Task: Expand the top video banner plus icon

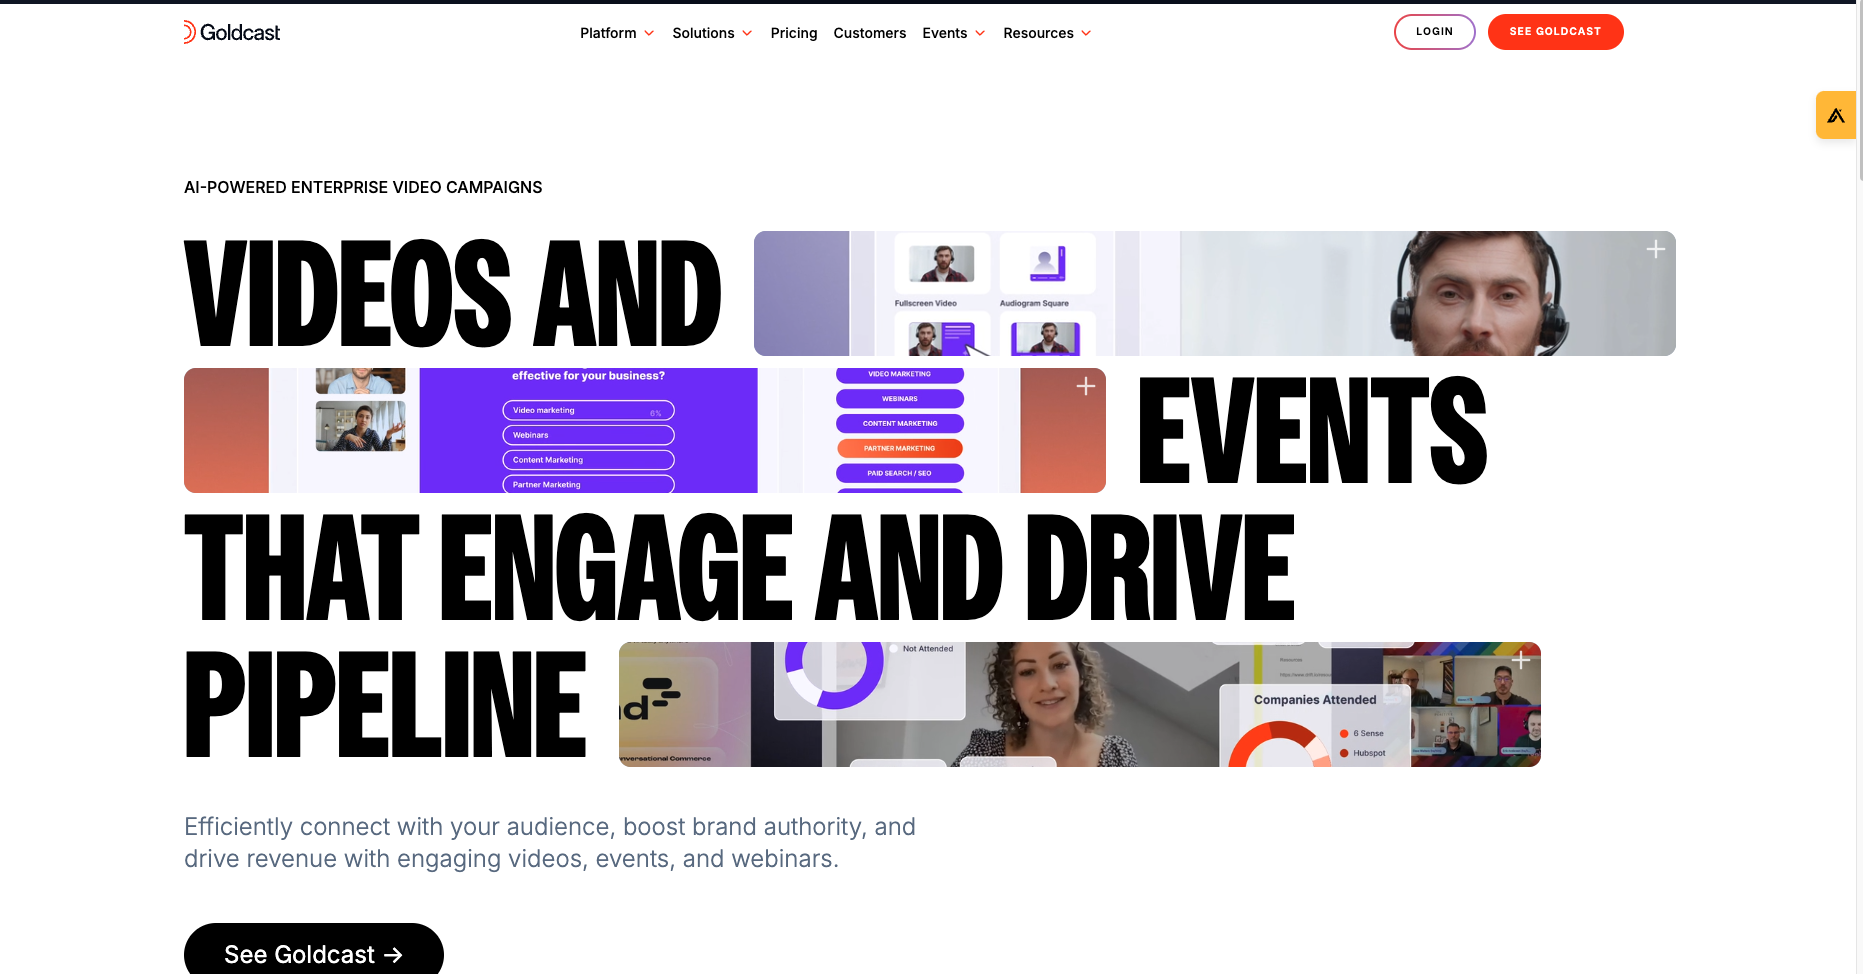Action: [1655, 249]
